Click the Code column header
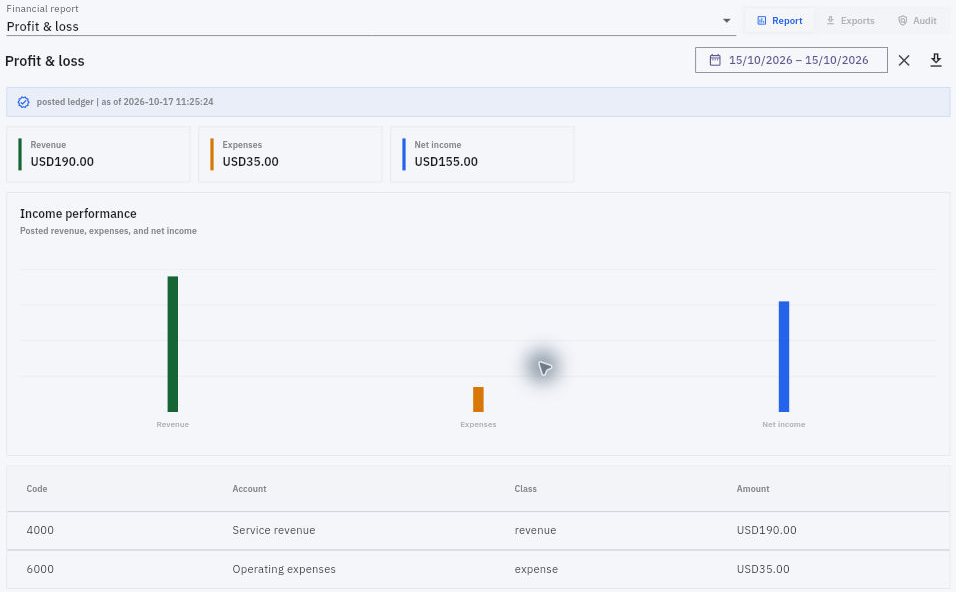Image resolution: width=956 pixels, height=592 pixels. pyautogui.click(x=37, y=489)
